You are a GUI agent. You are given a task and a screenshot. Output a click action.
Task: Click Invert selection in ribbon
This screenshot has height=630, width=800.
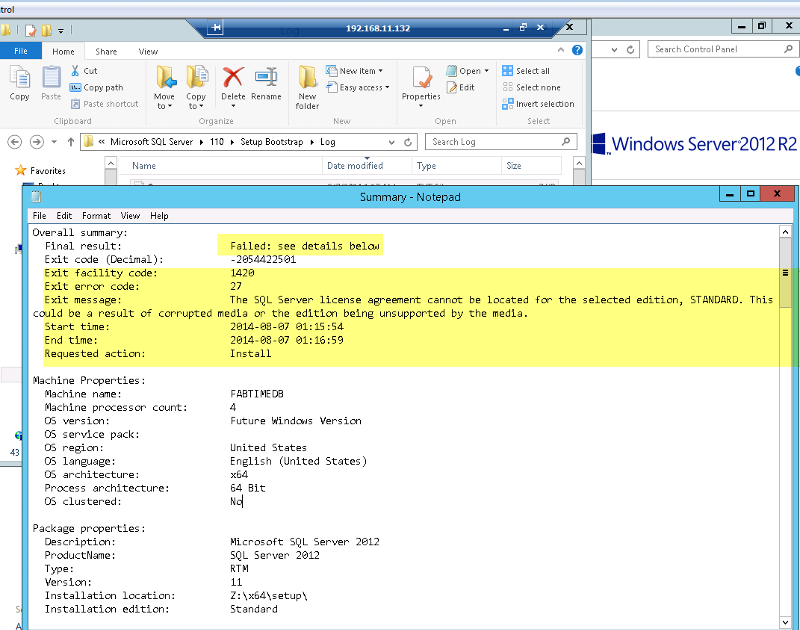(538, 104)
